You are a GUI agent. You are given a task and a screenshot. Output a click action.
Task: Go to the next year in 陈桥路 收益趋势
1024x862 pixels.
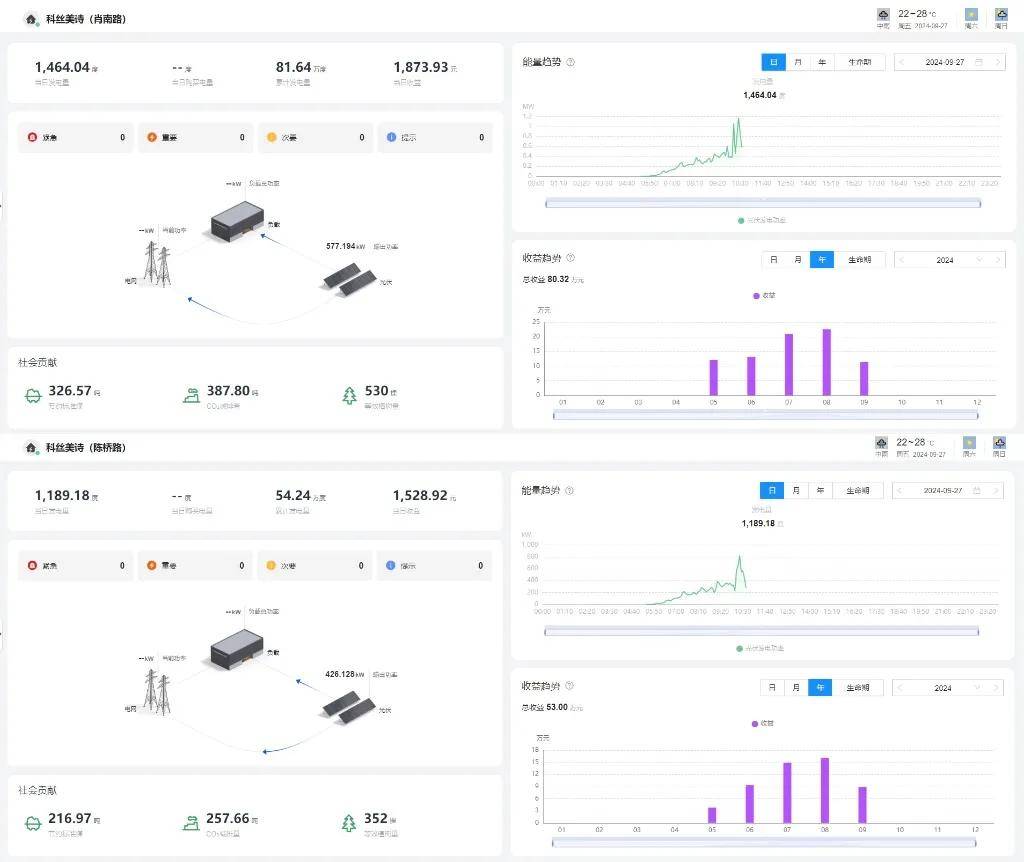995,688
